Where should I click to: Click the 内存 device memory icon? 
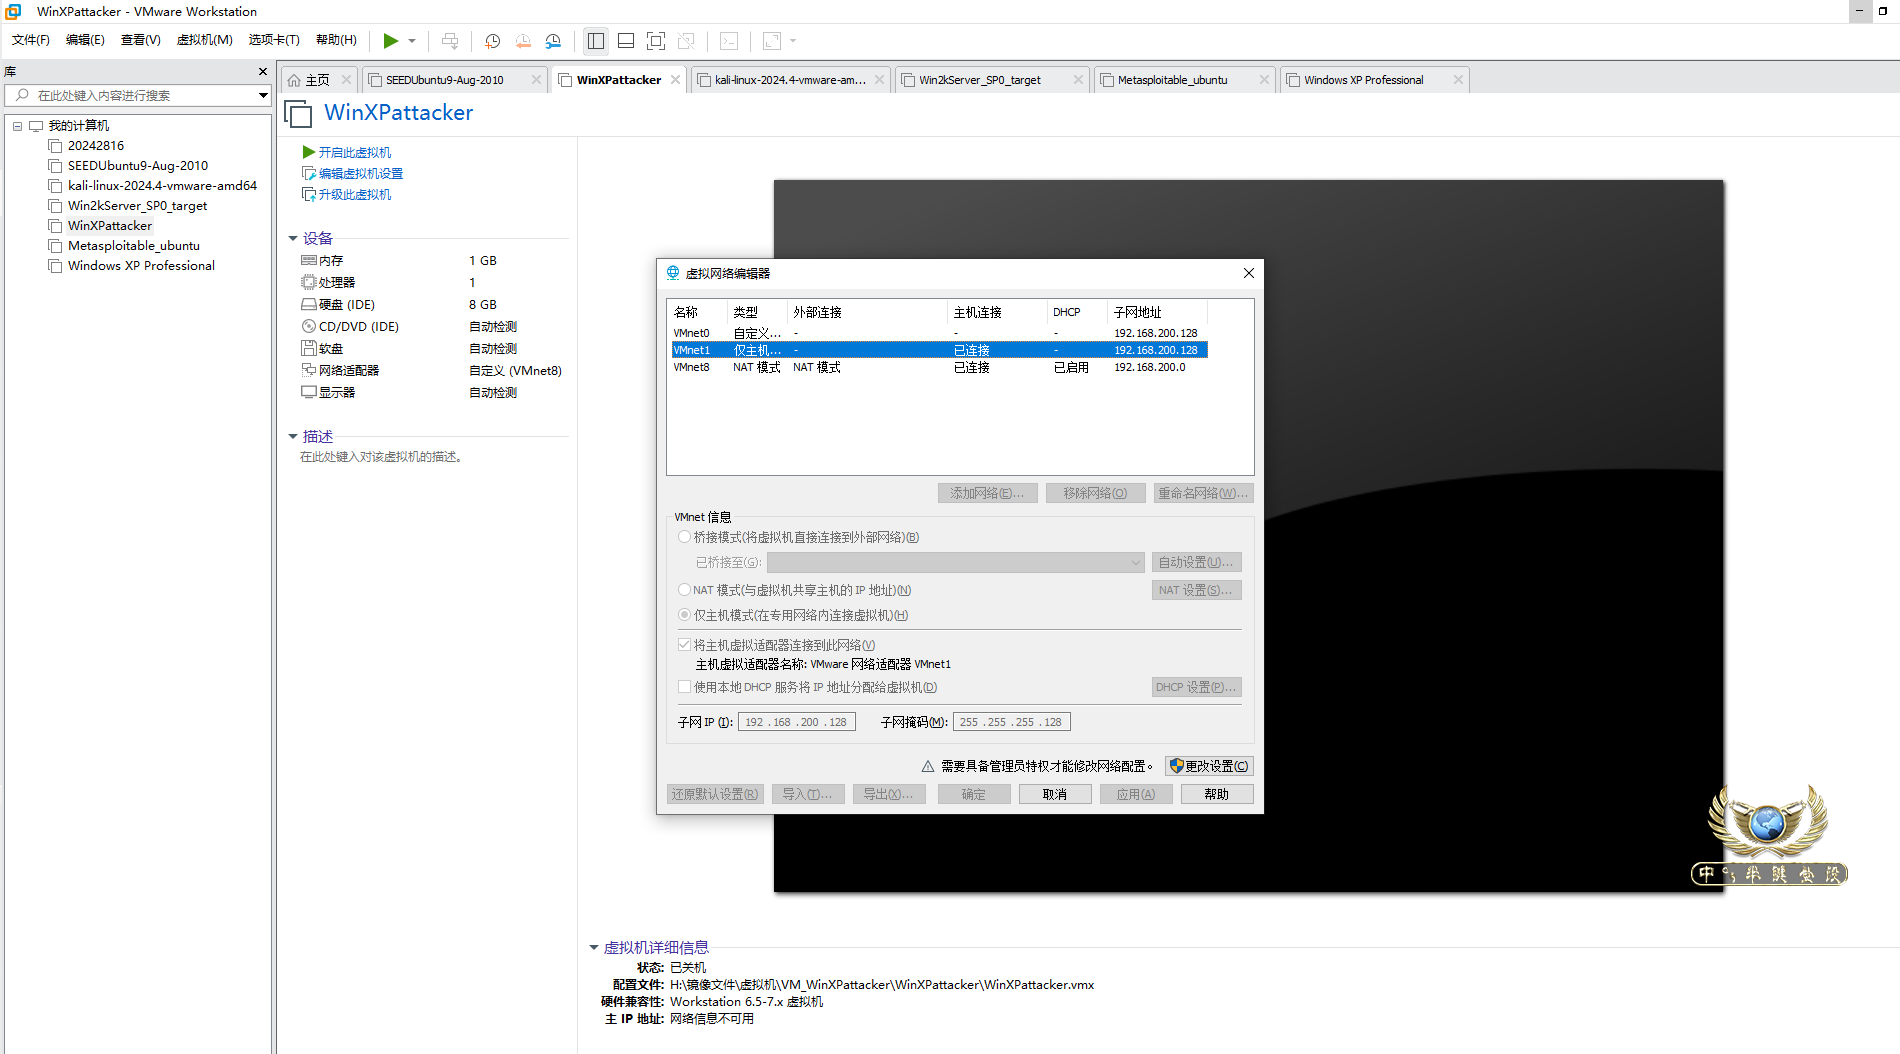click(309, 260)
